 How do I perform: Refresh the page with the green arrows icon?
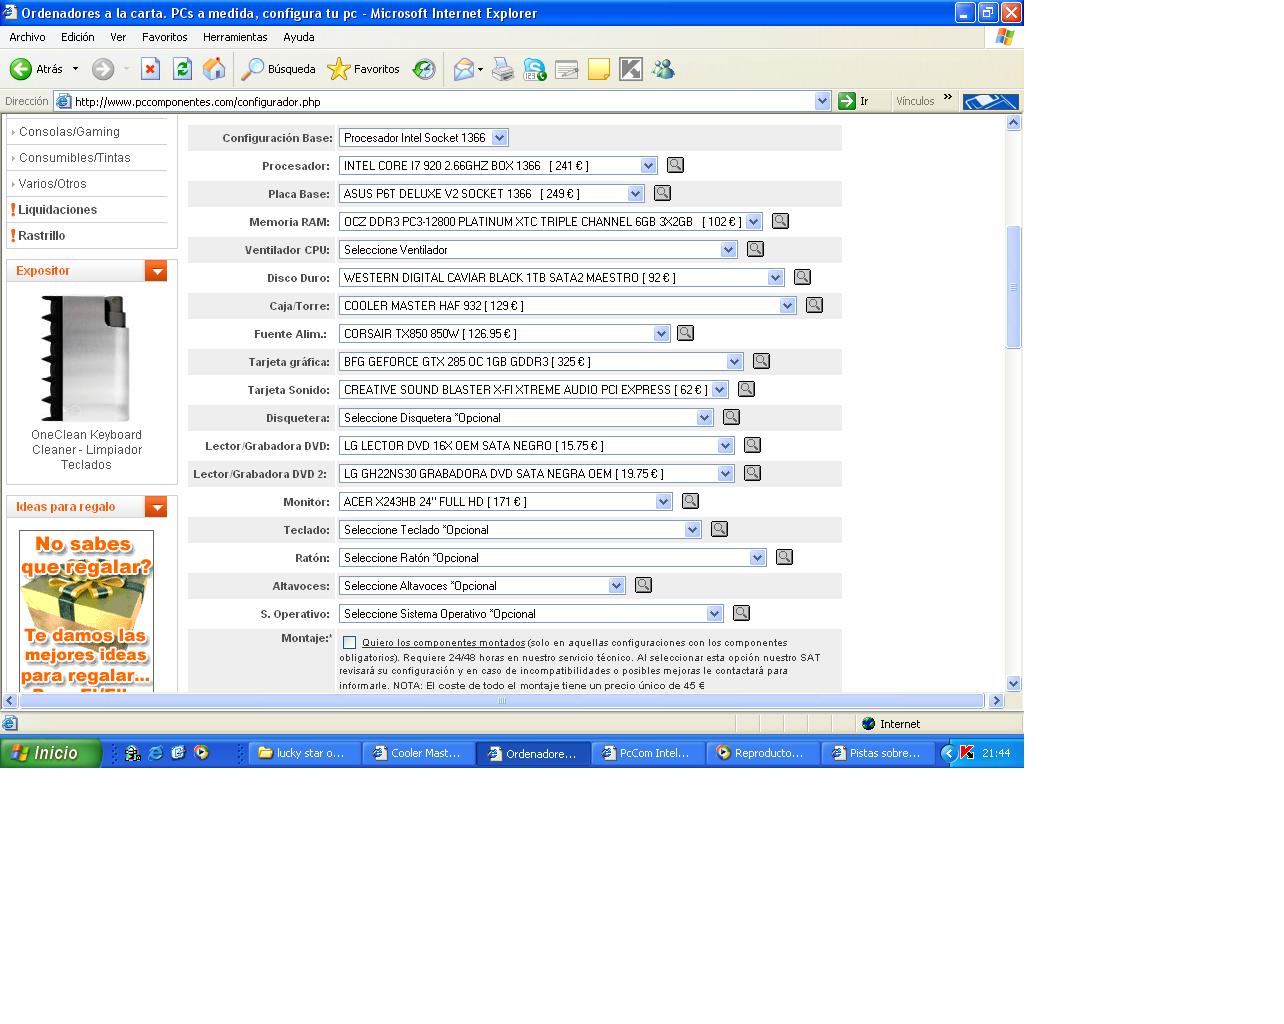(182, 69)
